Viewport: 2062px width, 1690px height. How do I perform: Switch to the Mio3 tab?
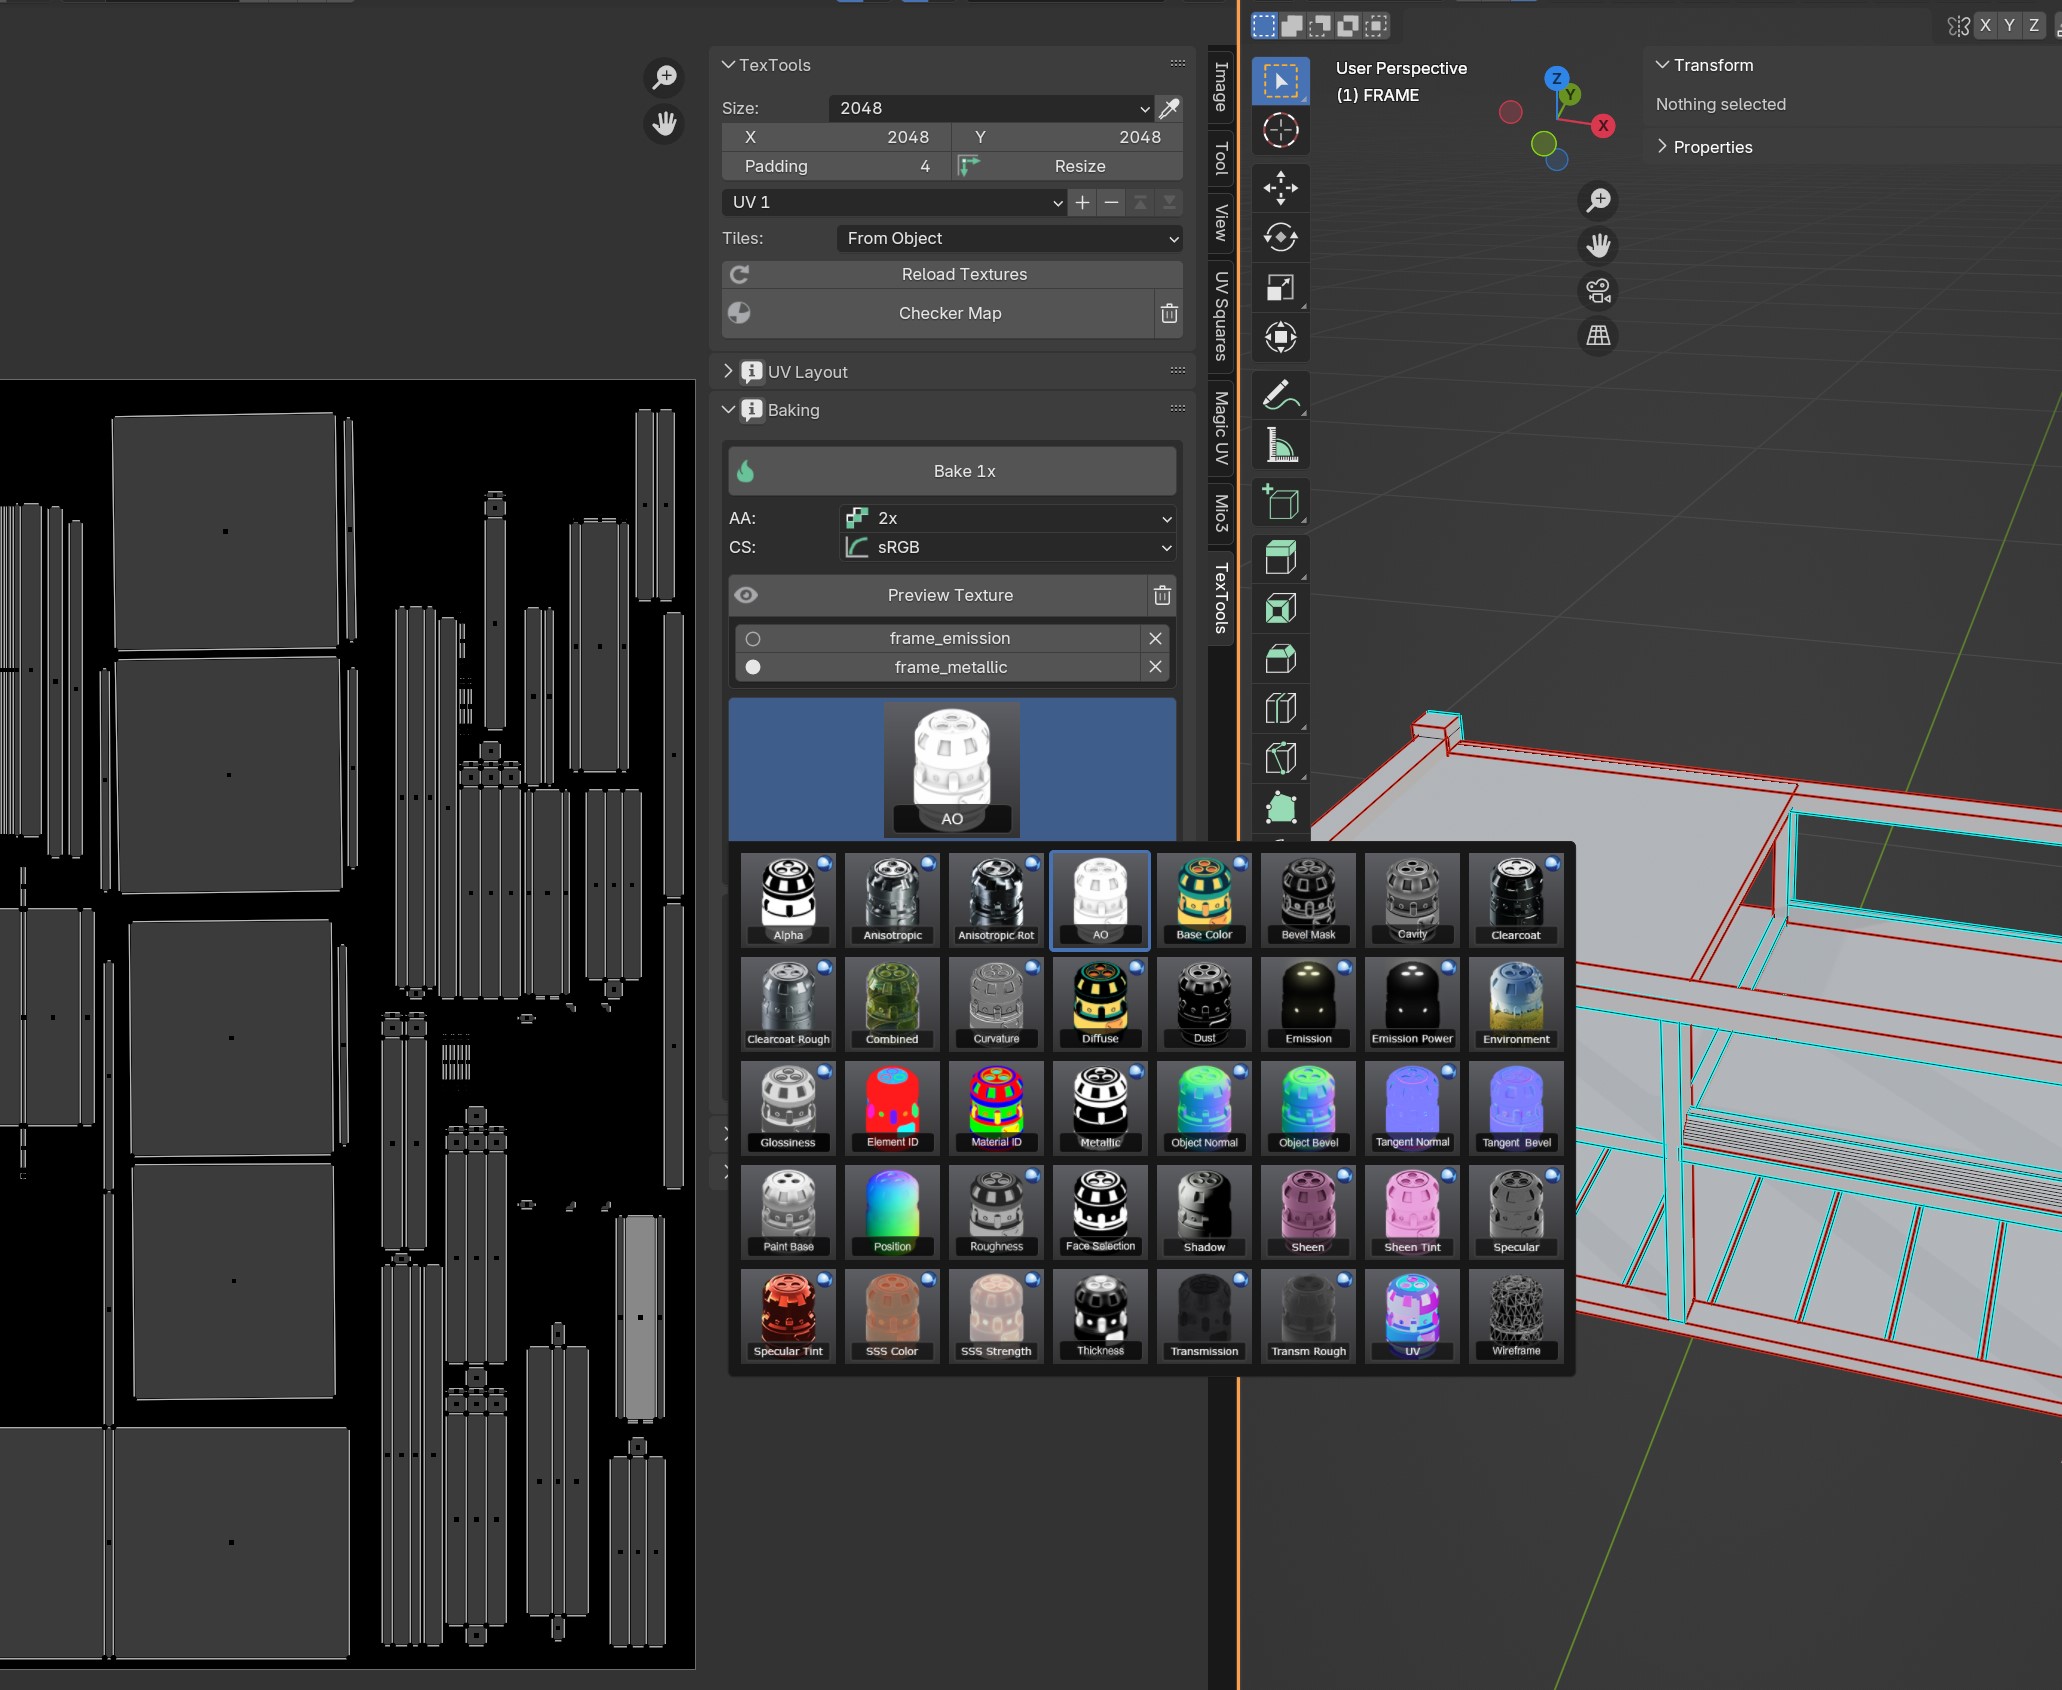click(x=1221, y=512)
